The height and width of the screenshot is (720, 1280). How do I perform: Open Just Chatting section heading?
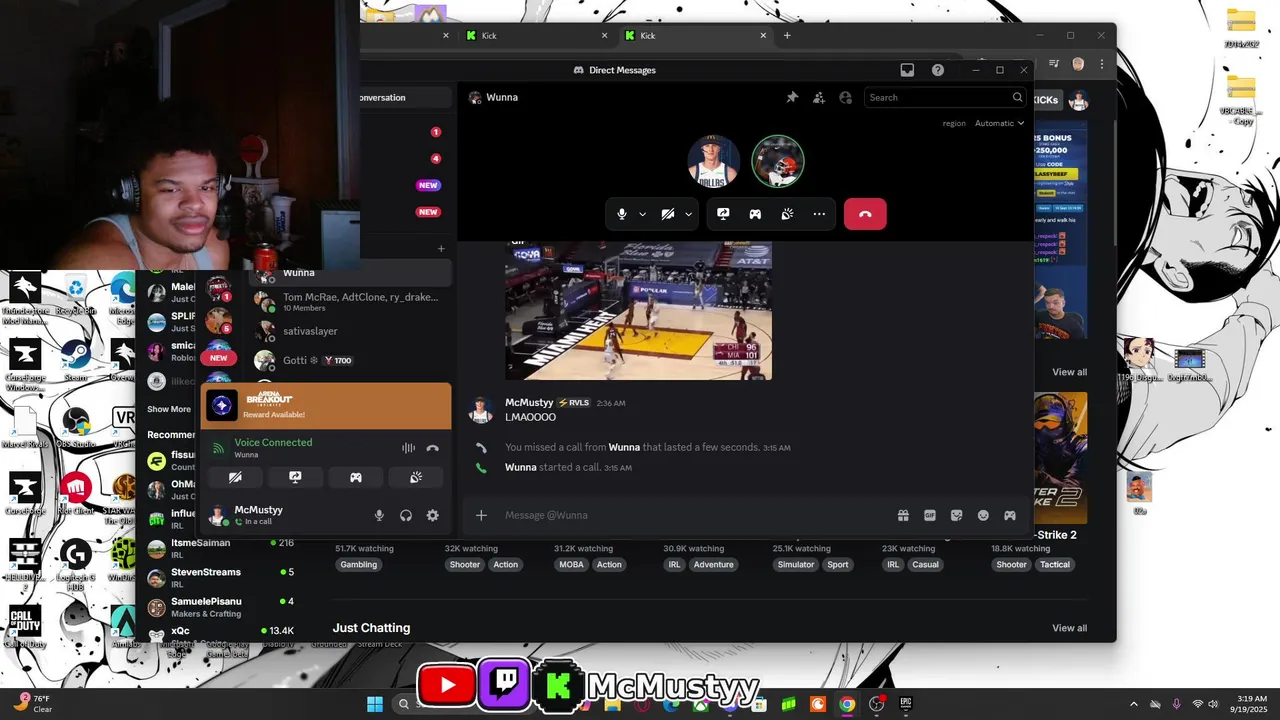pos(371,628)
